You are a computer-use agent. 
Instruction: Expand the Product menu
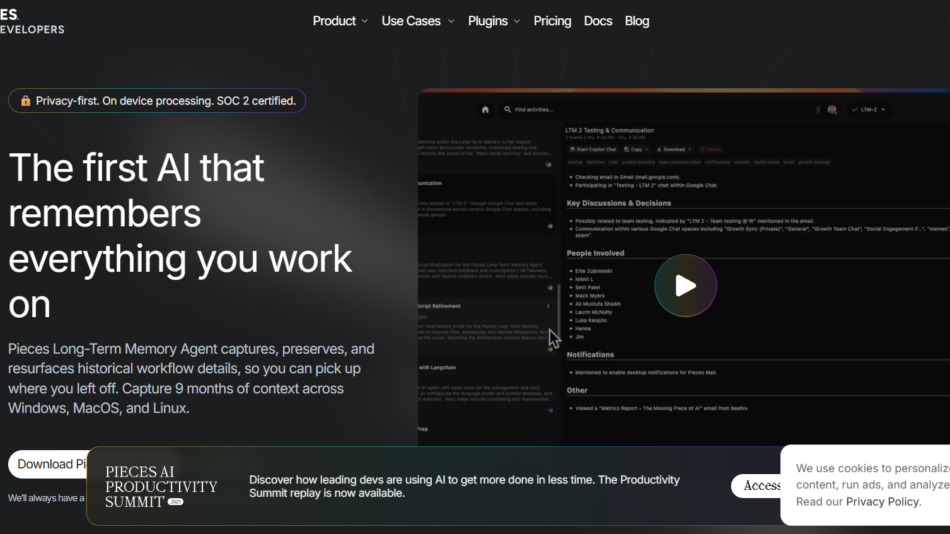pos(340,21)
